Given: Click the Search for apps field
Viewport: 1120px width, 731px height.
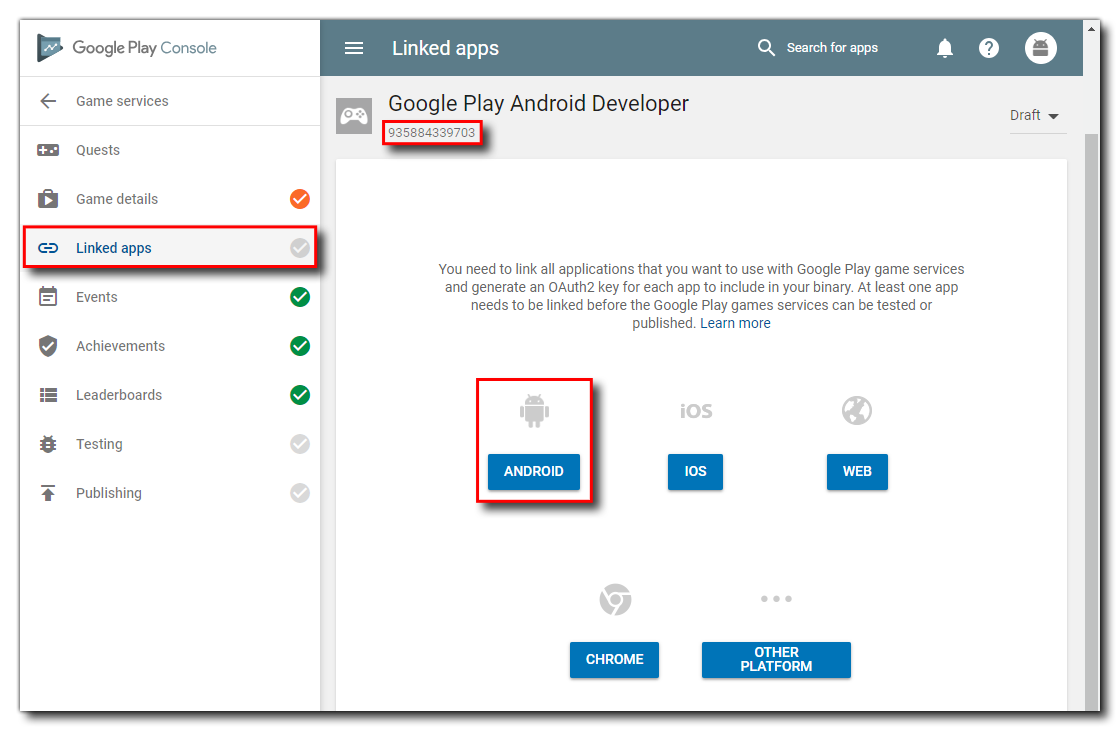Looking at the screenshot, I should pos(832,48).
